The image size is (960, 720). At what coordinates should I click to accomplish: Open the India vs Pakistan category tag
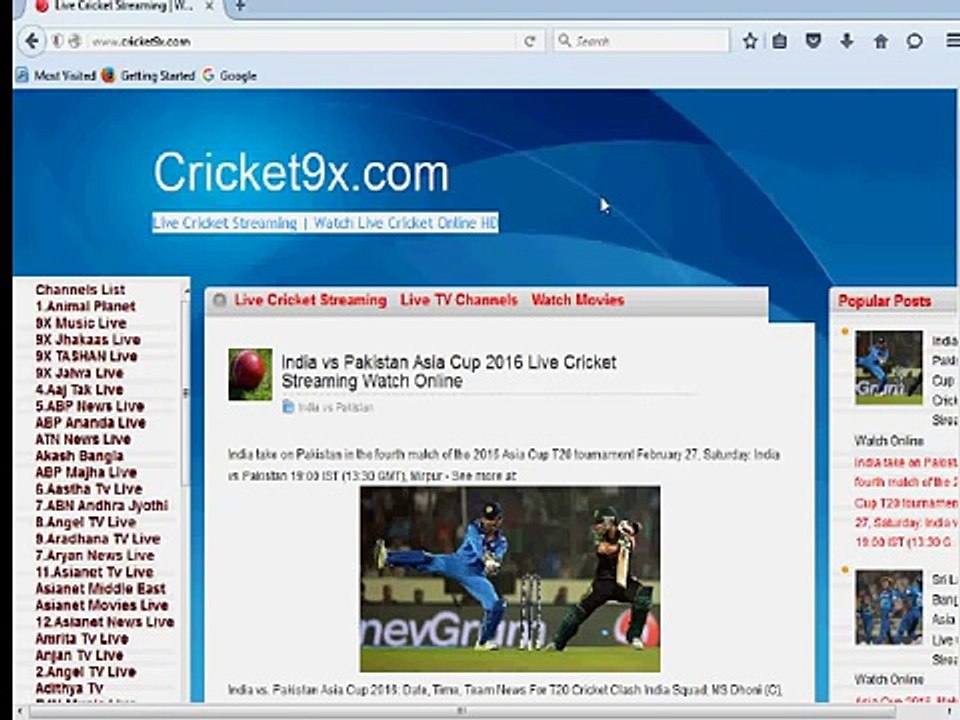(336, 407)
